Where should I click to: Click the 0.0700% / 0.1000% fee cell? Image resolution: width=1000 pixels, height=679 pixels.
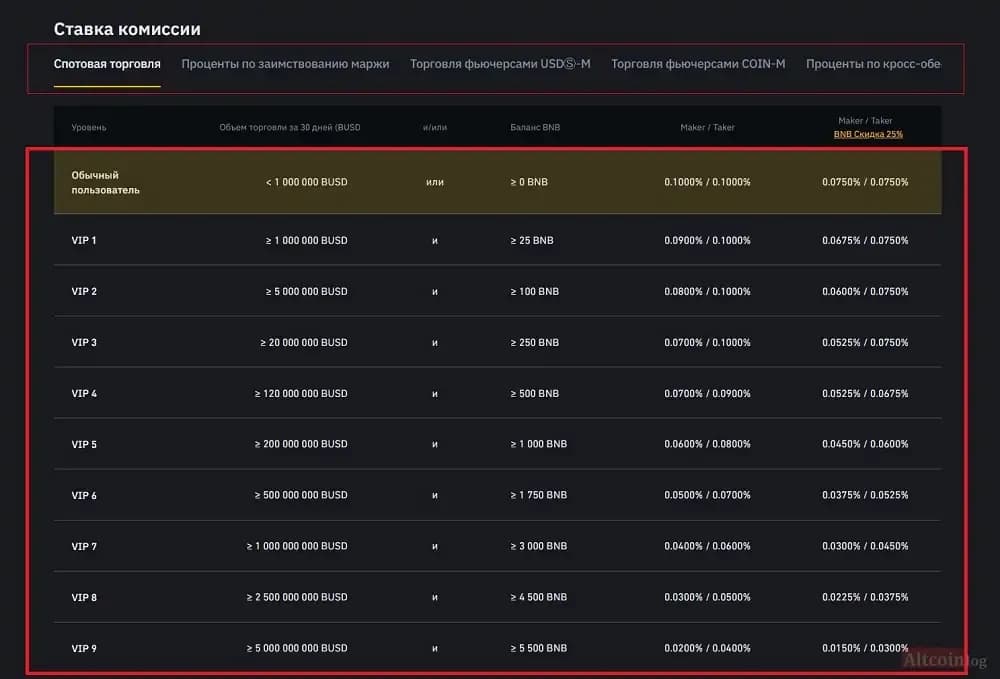tap(707, 342)
